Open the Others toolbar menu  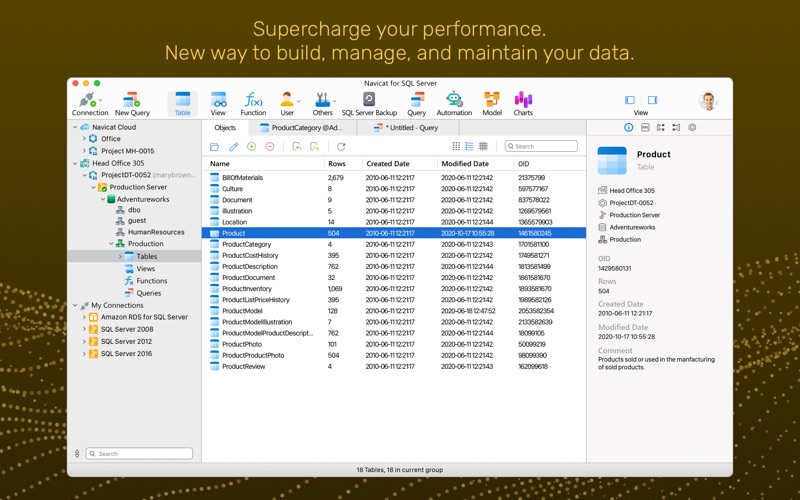pos(322,104)
